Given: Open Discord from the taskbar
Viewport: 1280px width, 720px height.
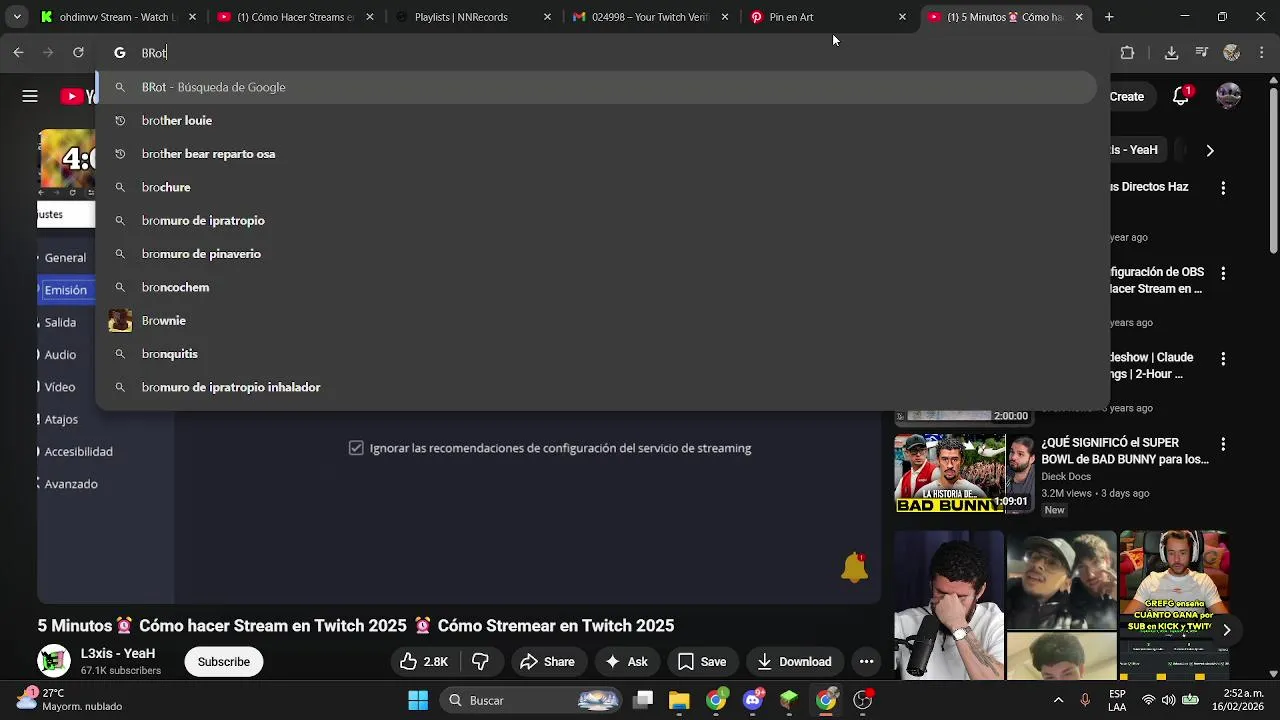Looking at the screenshot, I should point(753,700).
